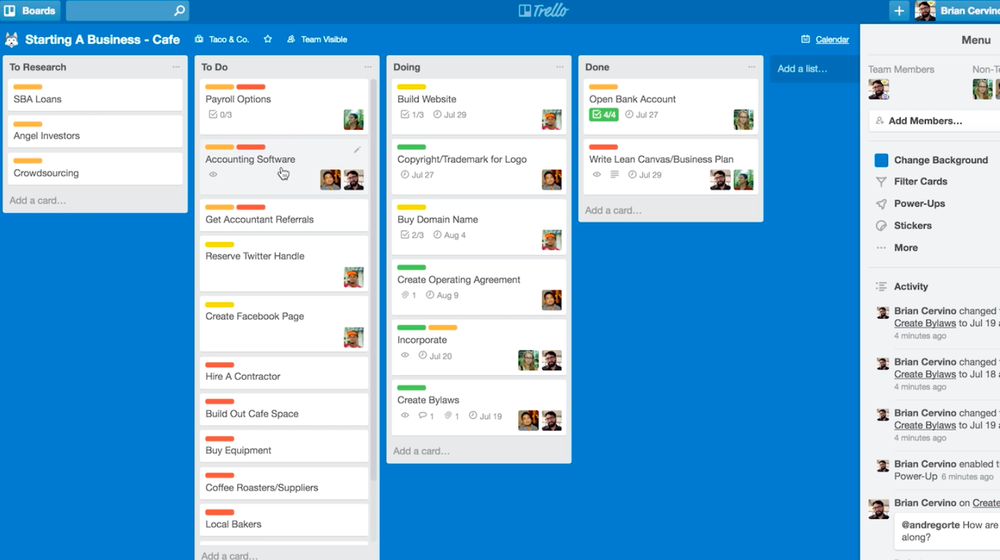Click the due date Jul 29 on Write Lean Canvas
This screenshot has width=1000, height=560.
click(x=645, y=175)
